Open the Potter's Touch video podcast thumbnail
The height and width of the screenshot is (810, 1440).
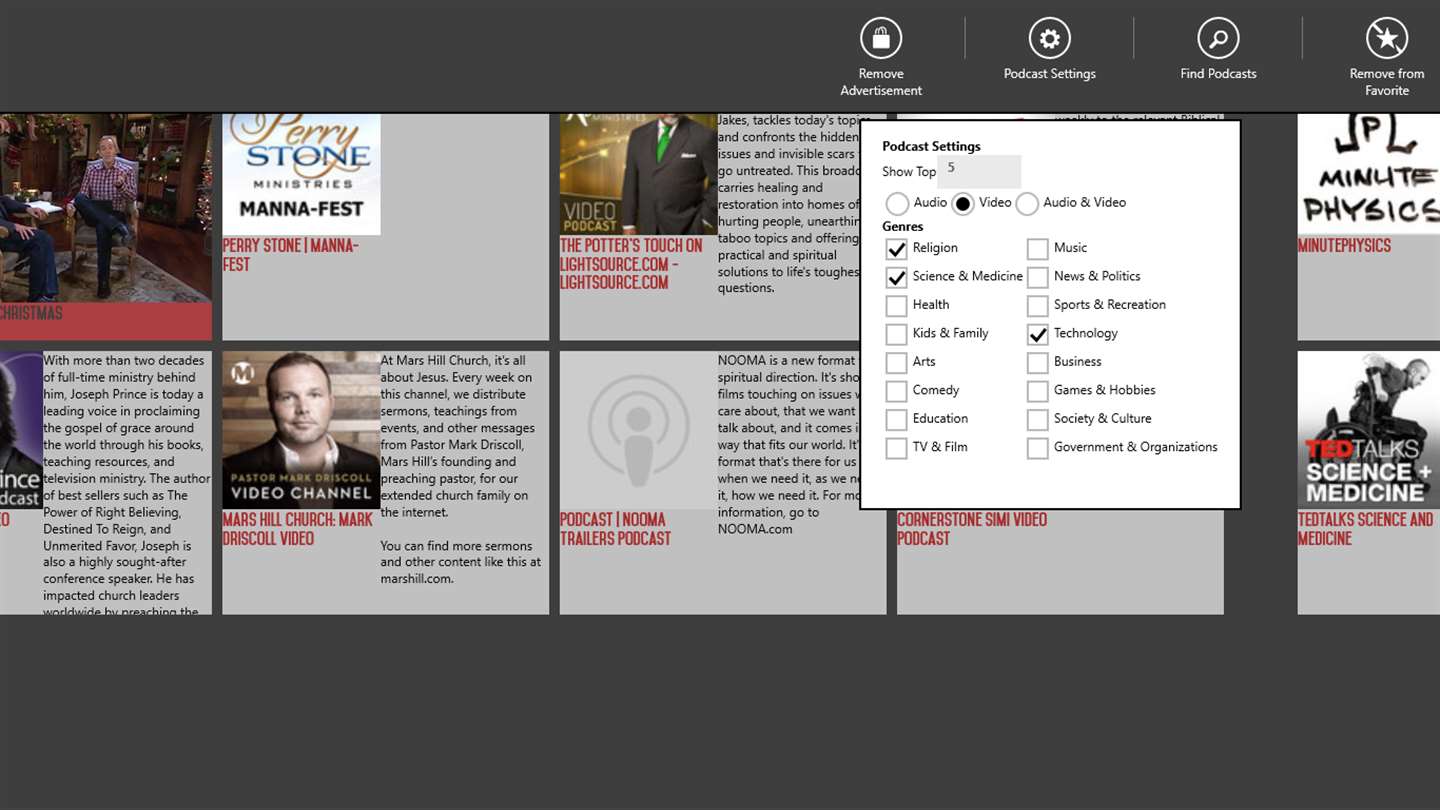638,174
